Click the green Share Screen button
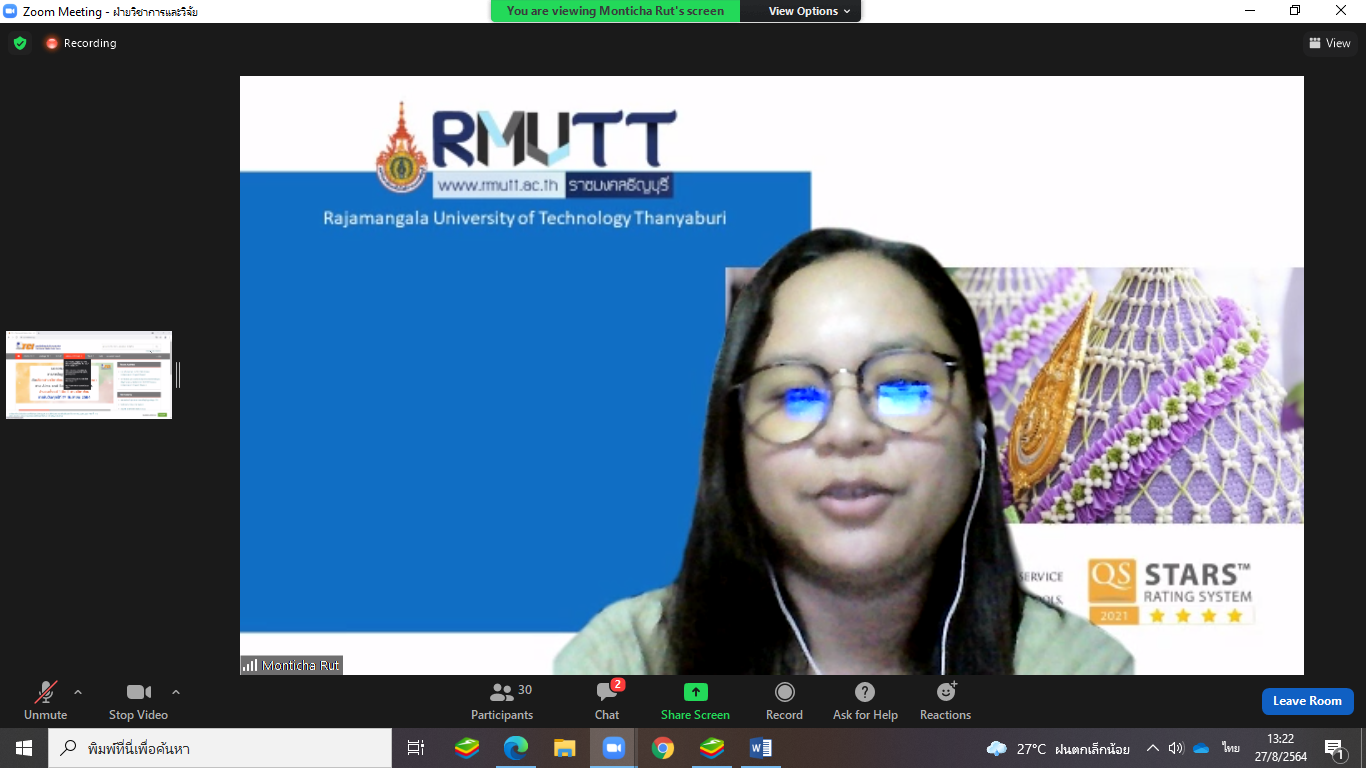The height and width of the screenshot is (768, 1366). (x=695, y=700)
